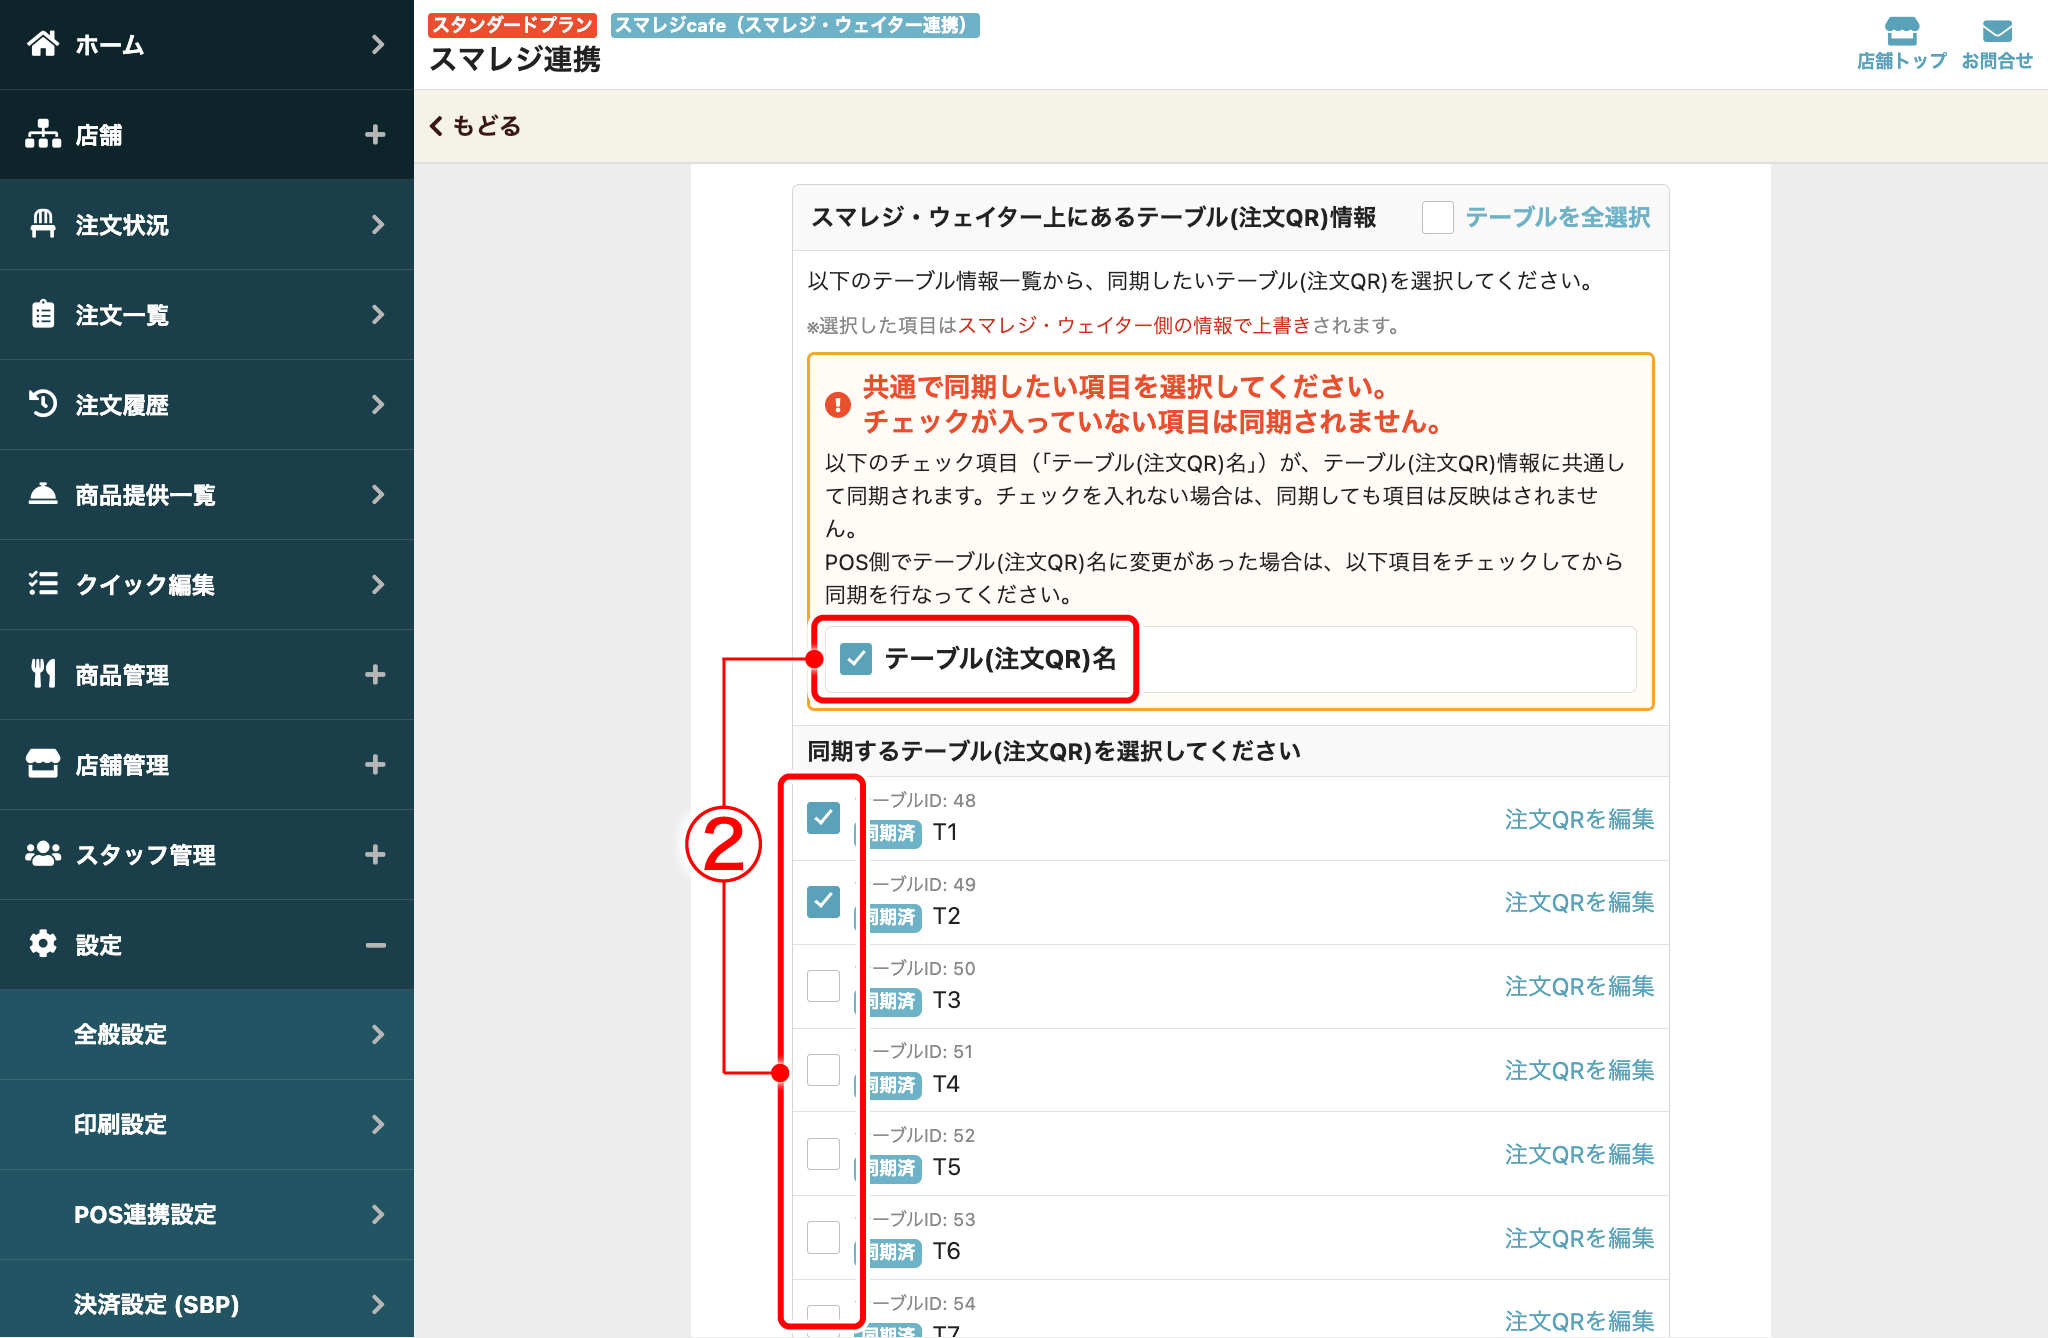Check the T6 table checkbox
2048x1338 pixels.
(x=823, y=1238)
